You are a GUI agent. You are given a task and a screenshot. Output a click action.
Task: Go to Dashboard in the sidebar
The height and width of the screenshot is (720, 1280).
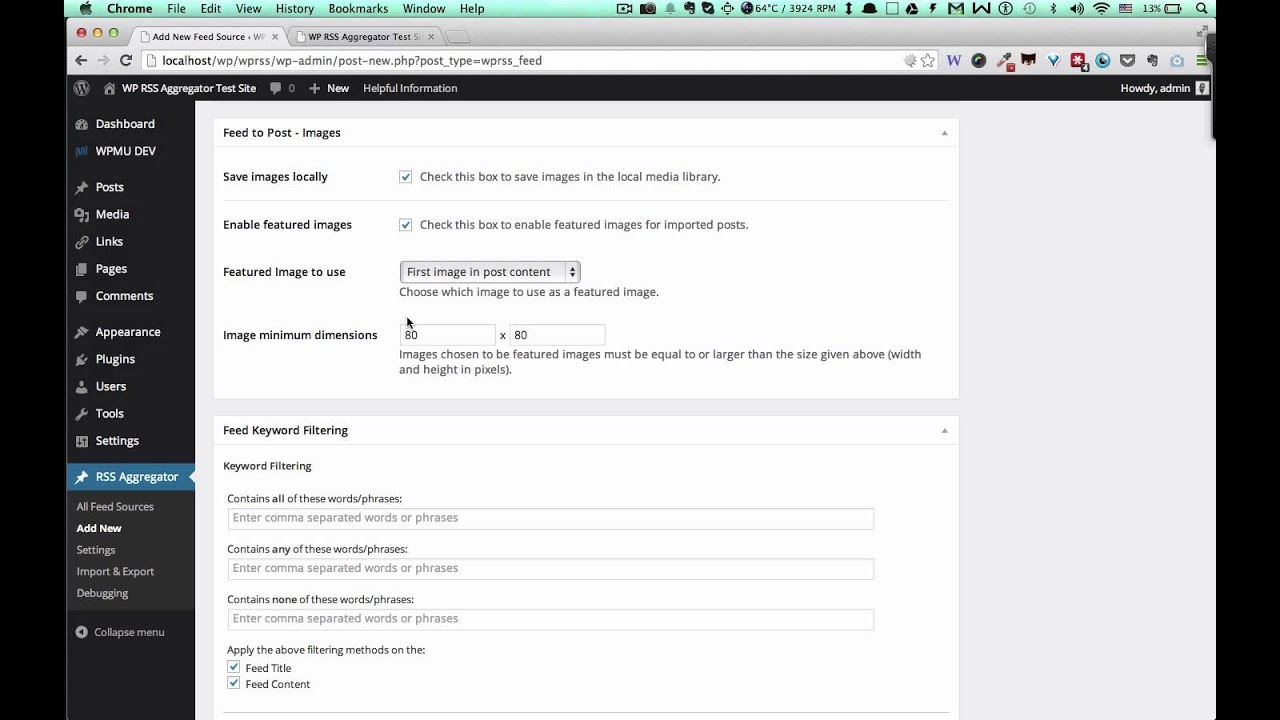tap(125, 124)
